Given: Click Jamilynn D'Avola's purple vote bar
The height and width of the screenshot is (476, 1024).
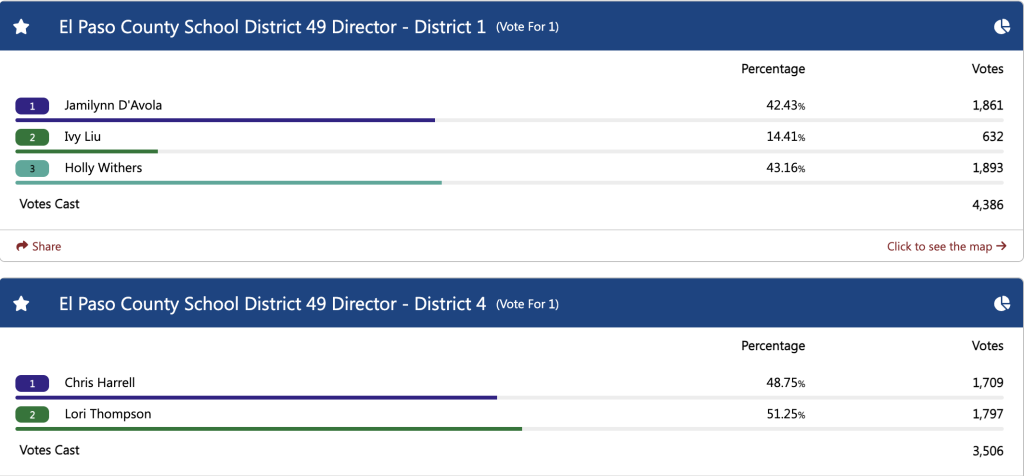Looking at the screenshot, I should [x=225, y=120].
